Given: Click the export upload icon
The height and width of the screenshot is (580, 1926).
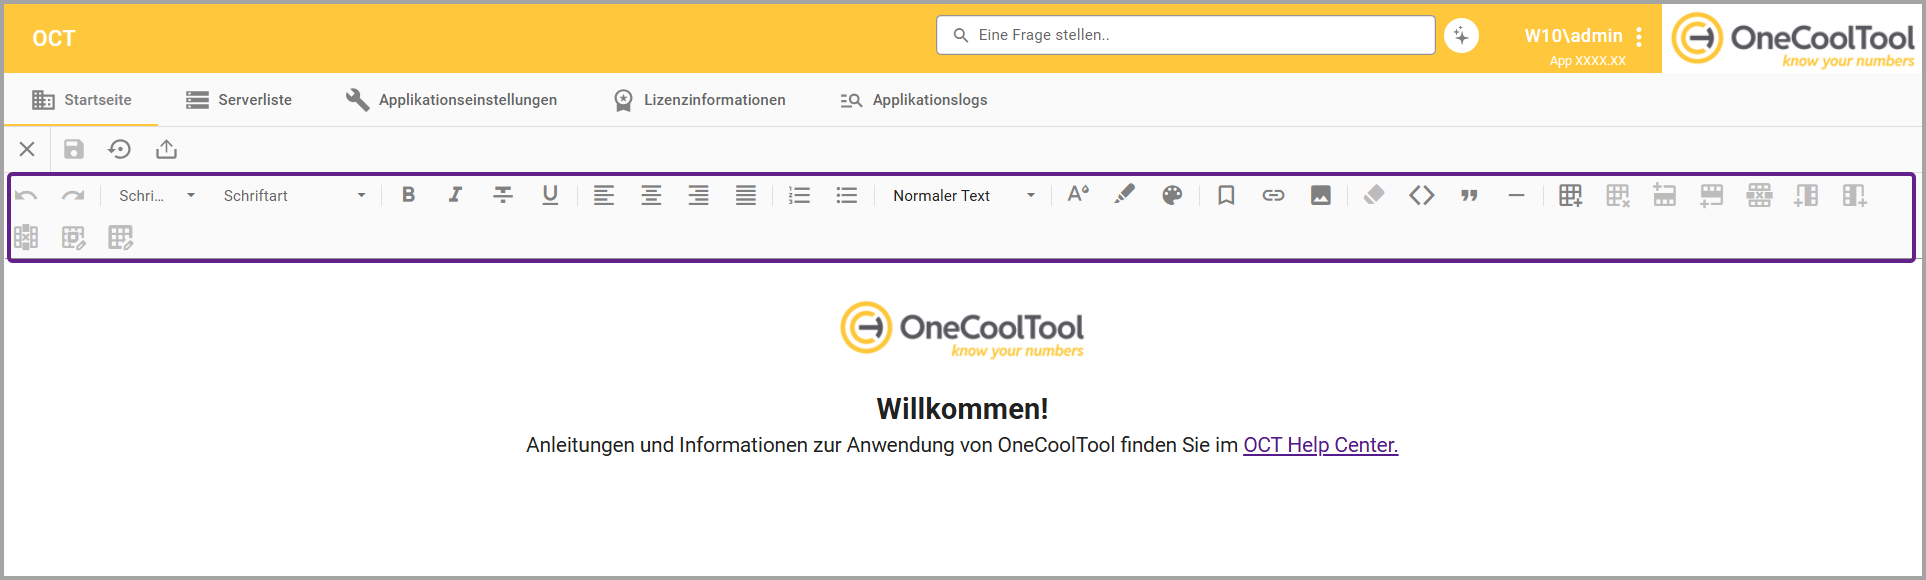Looking at the screenshot, I should tap(167, 149).
